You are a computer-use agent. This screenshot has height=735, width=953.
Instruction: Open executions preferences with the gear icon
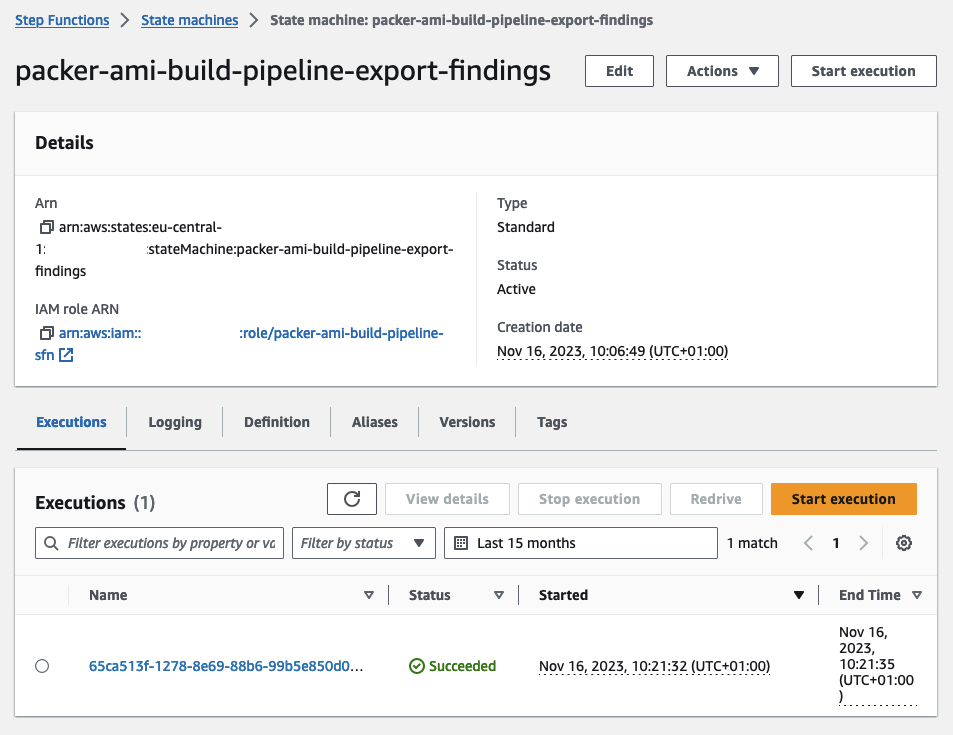pyautogui.click(x=904, y=542)
